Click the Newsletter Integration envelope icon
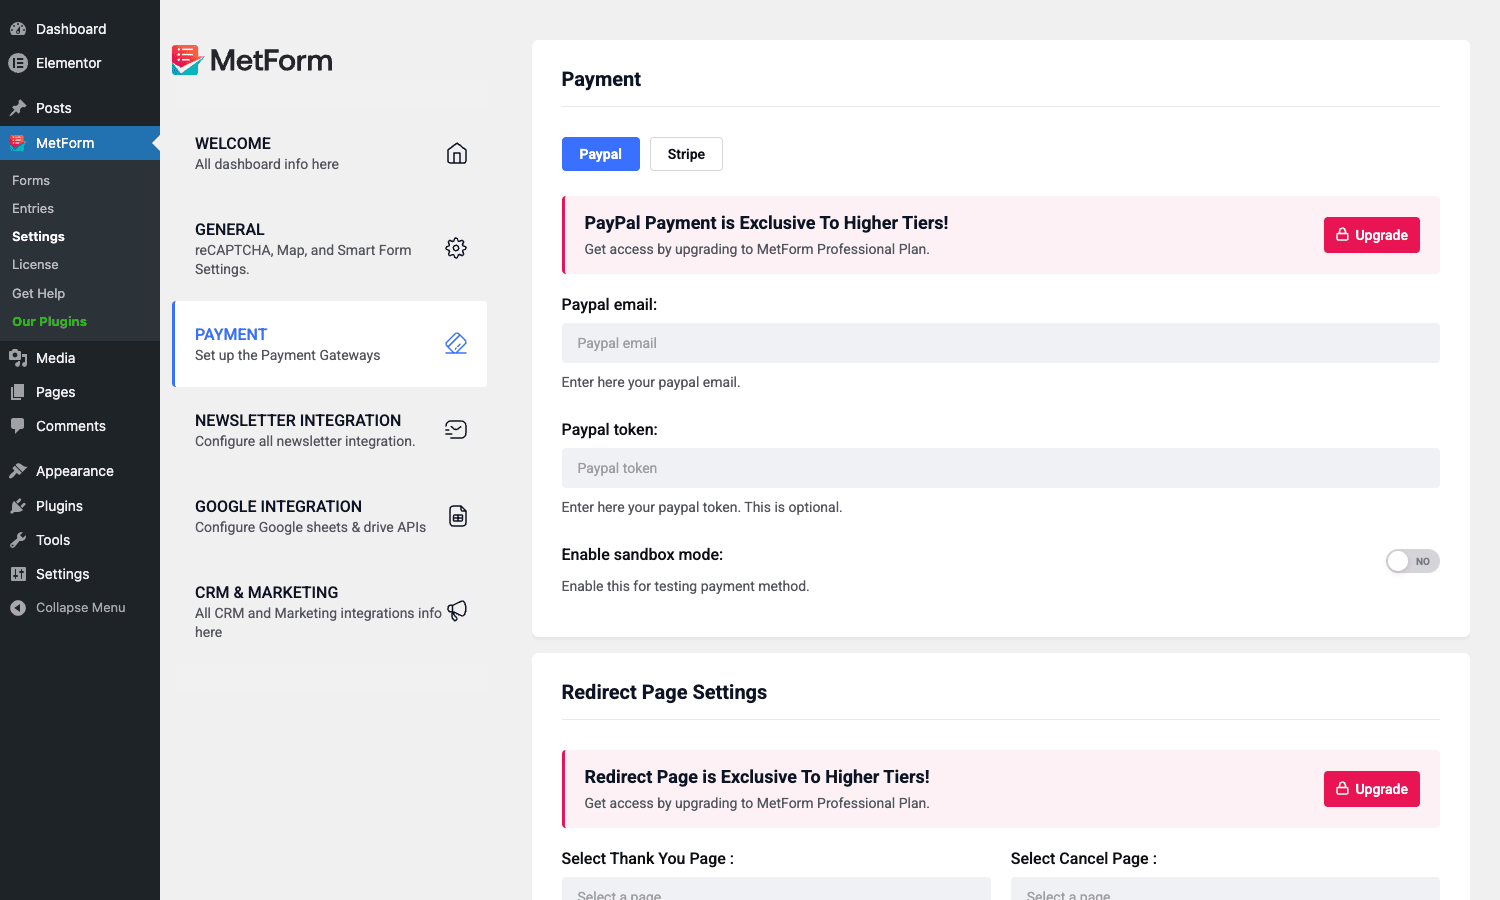 (x=456, y=430)
